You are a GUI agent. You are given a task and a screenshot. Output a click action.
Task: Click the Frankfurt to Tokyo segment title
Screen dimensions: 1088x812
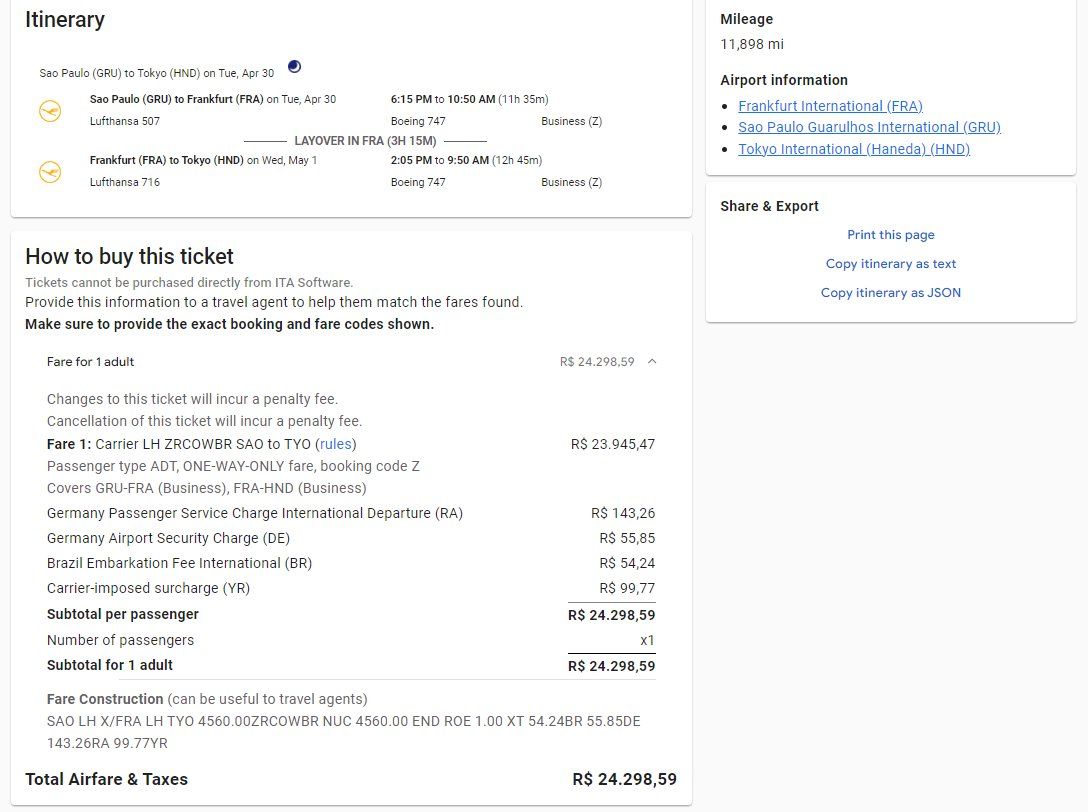pos(167,160)
